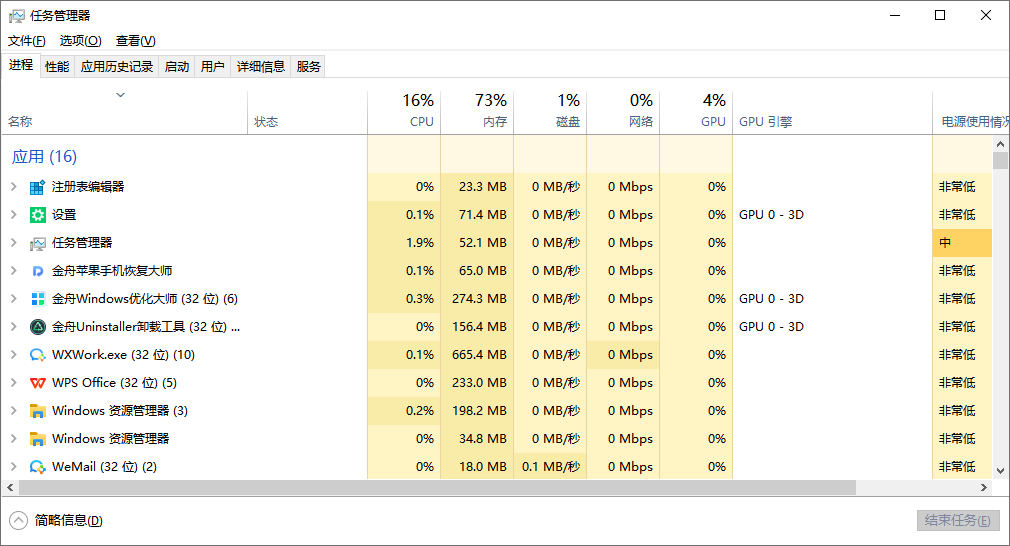This screenshot has height=546, width=1010.
Task: Click the 金舟苹果手机恢复大师 icon
Action: tap(37, 271)
